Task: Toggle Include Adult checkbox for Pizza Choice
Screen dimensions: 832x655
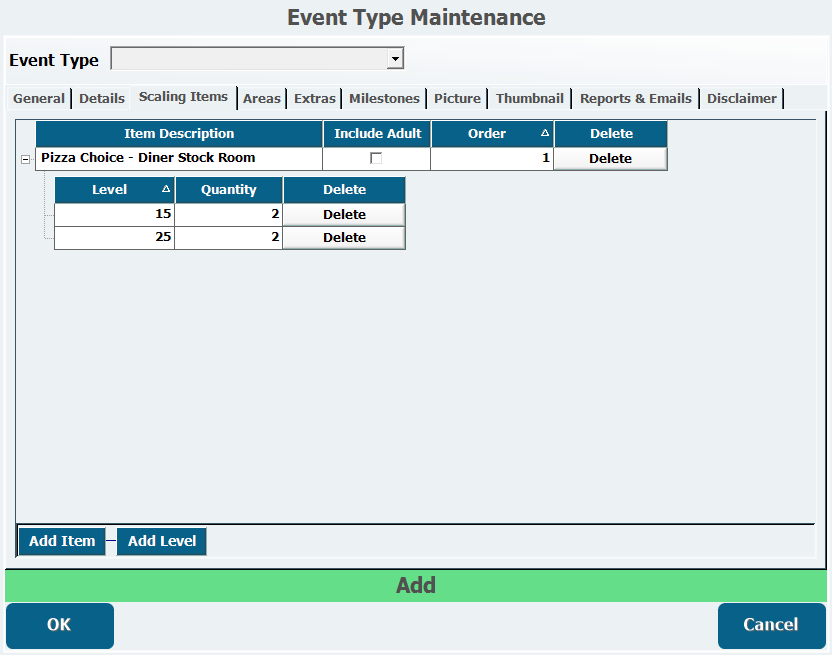Action: coord(376,158)
